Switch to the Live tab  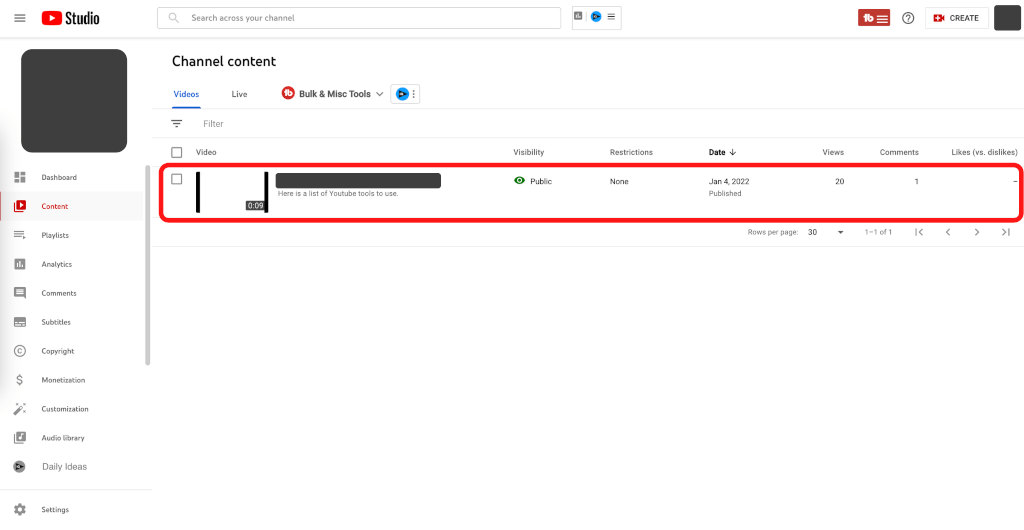239,94
